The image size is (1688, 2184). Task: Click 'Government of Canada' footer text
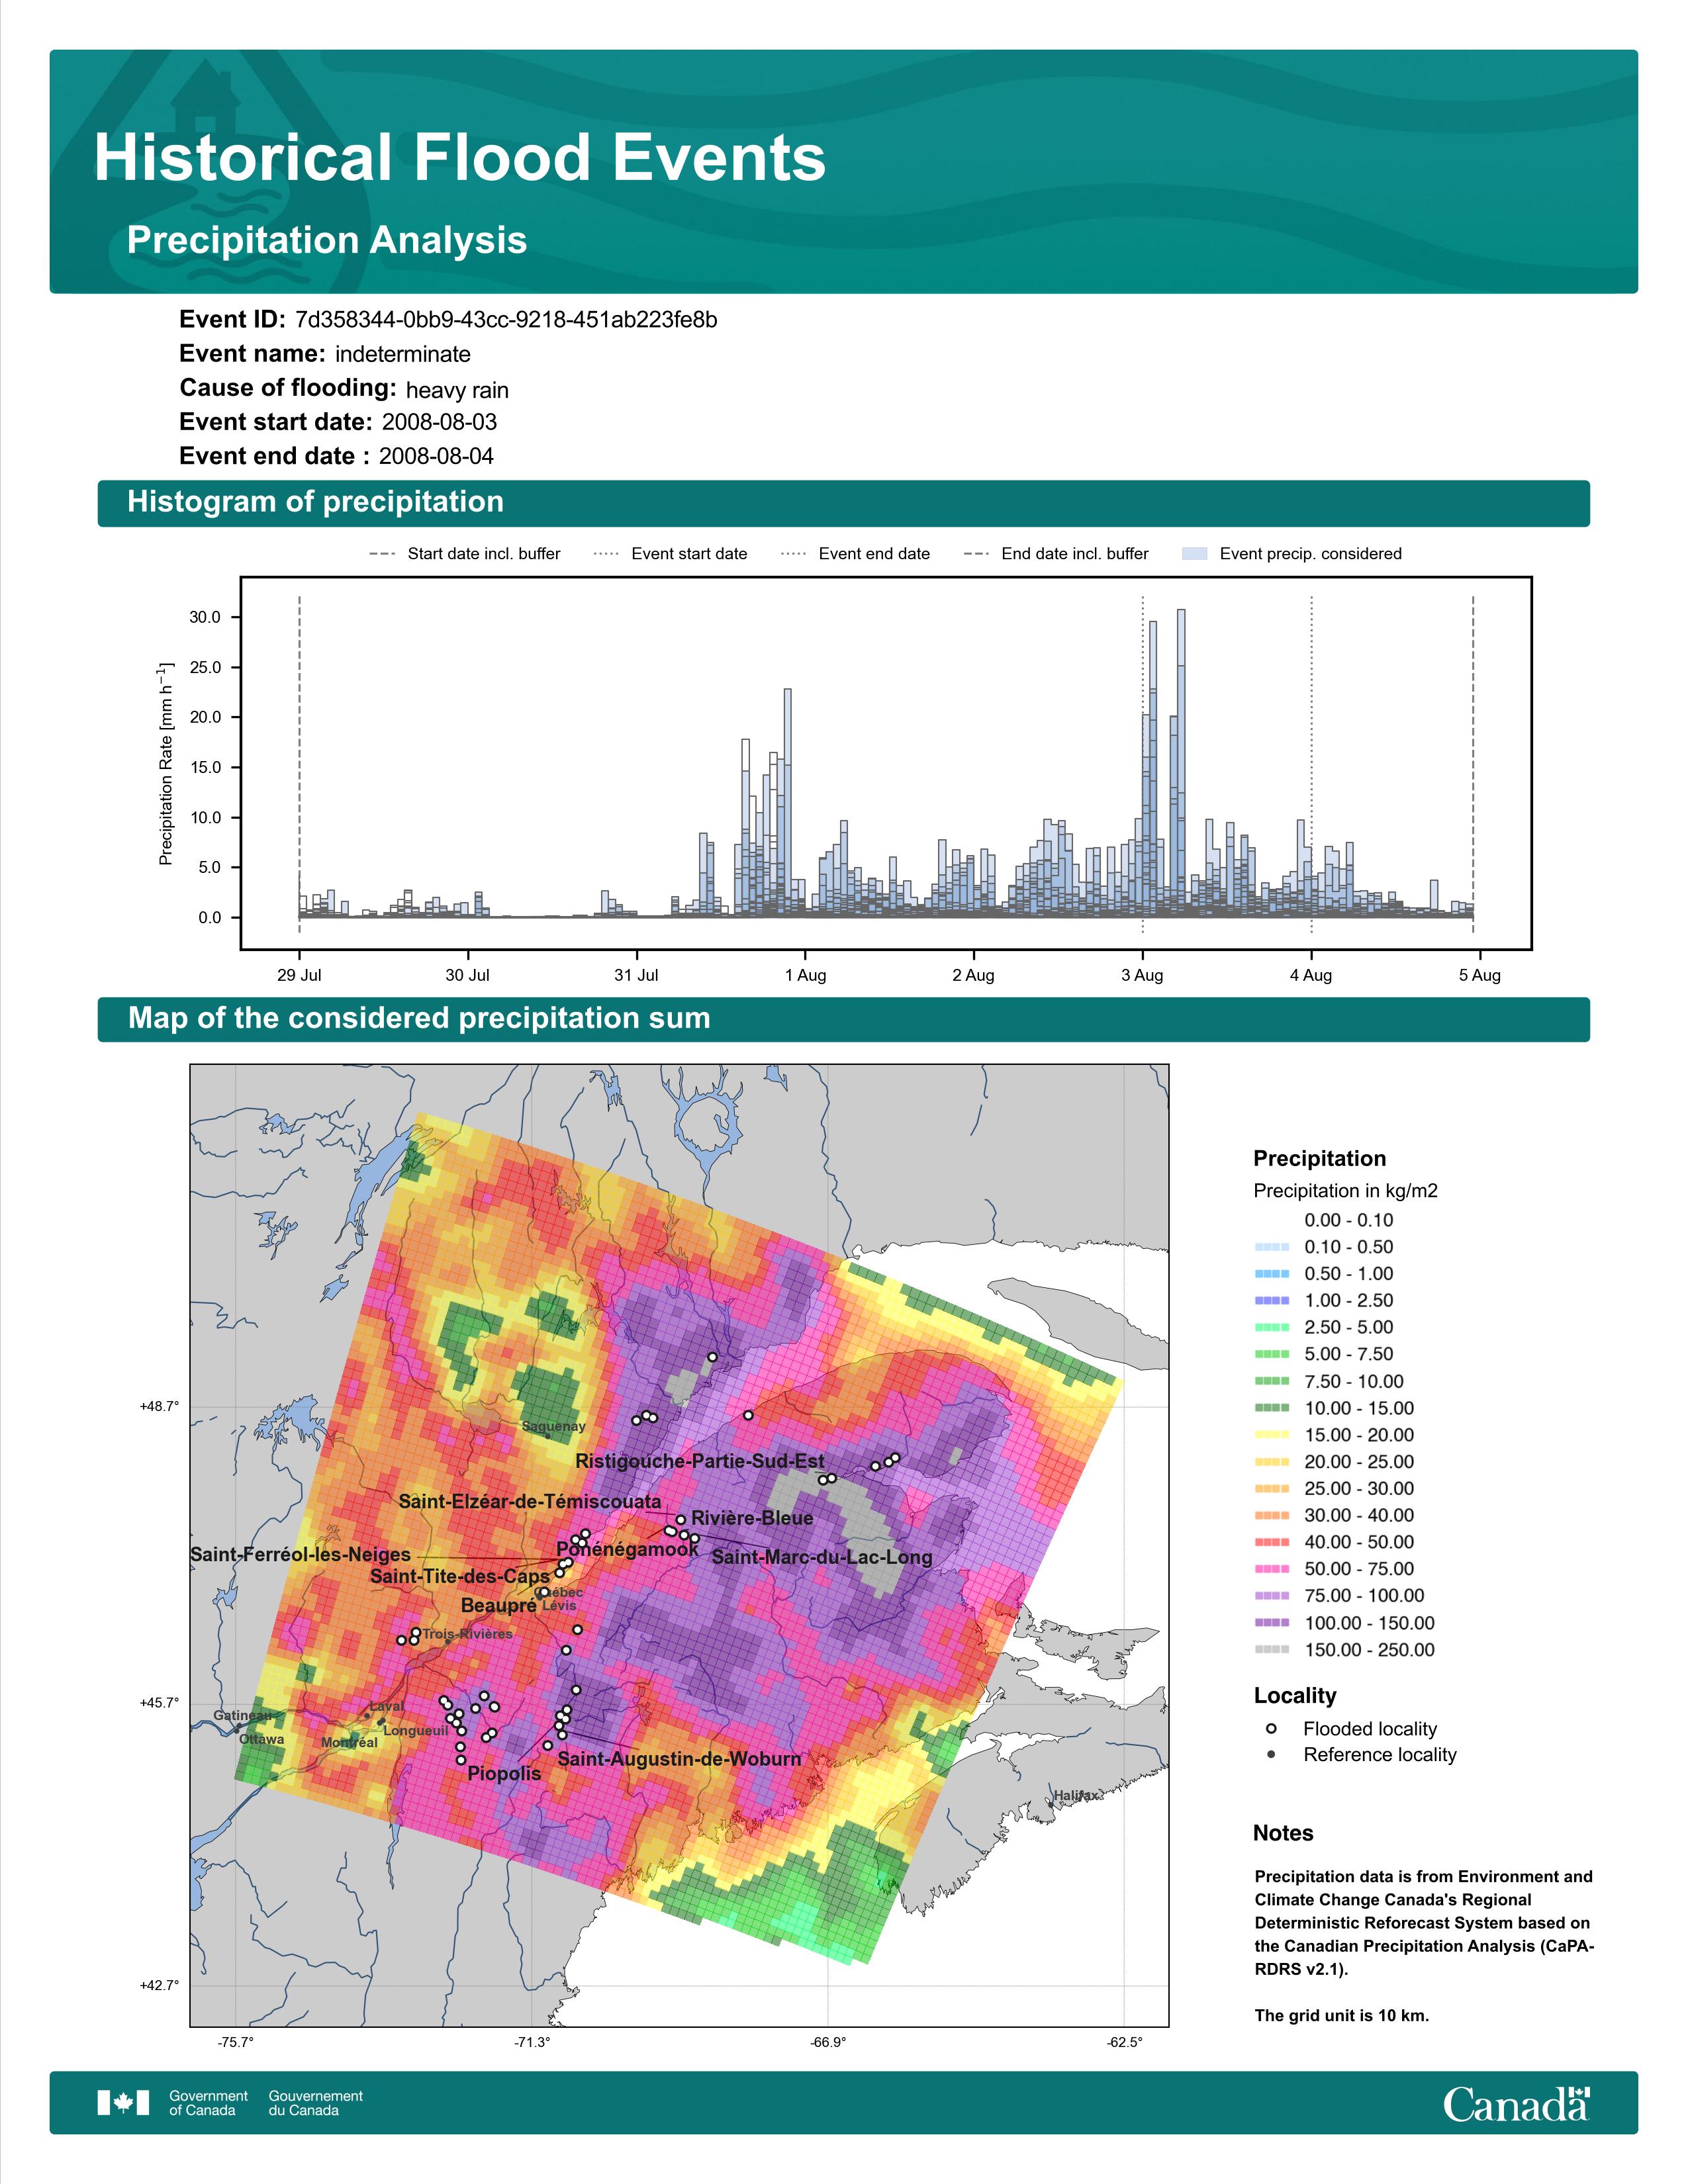point(208,2103)
